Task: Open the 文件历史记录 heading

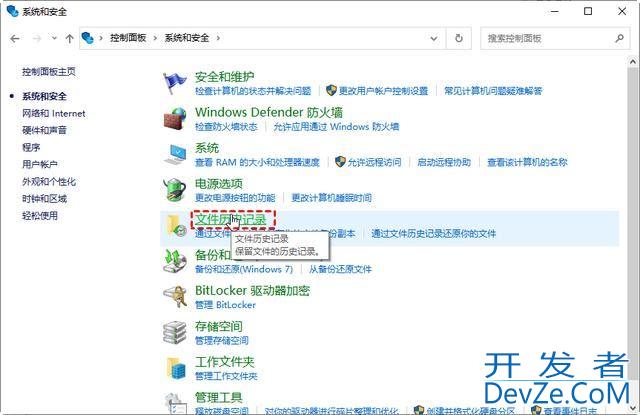Action: click(x=231, y=220)
